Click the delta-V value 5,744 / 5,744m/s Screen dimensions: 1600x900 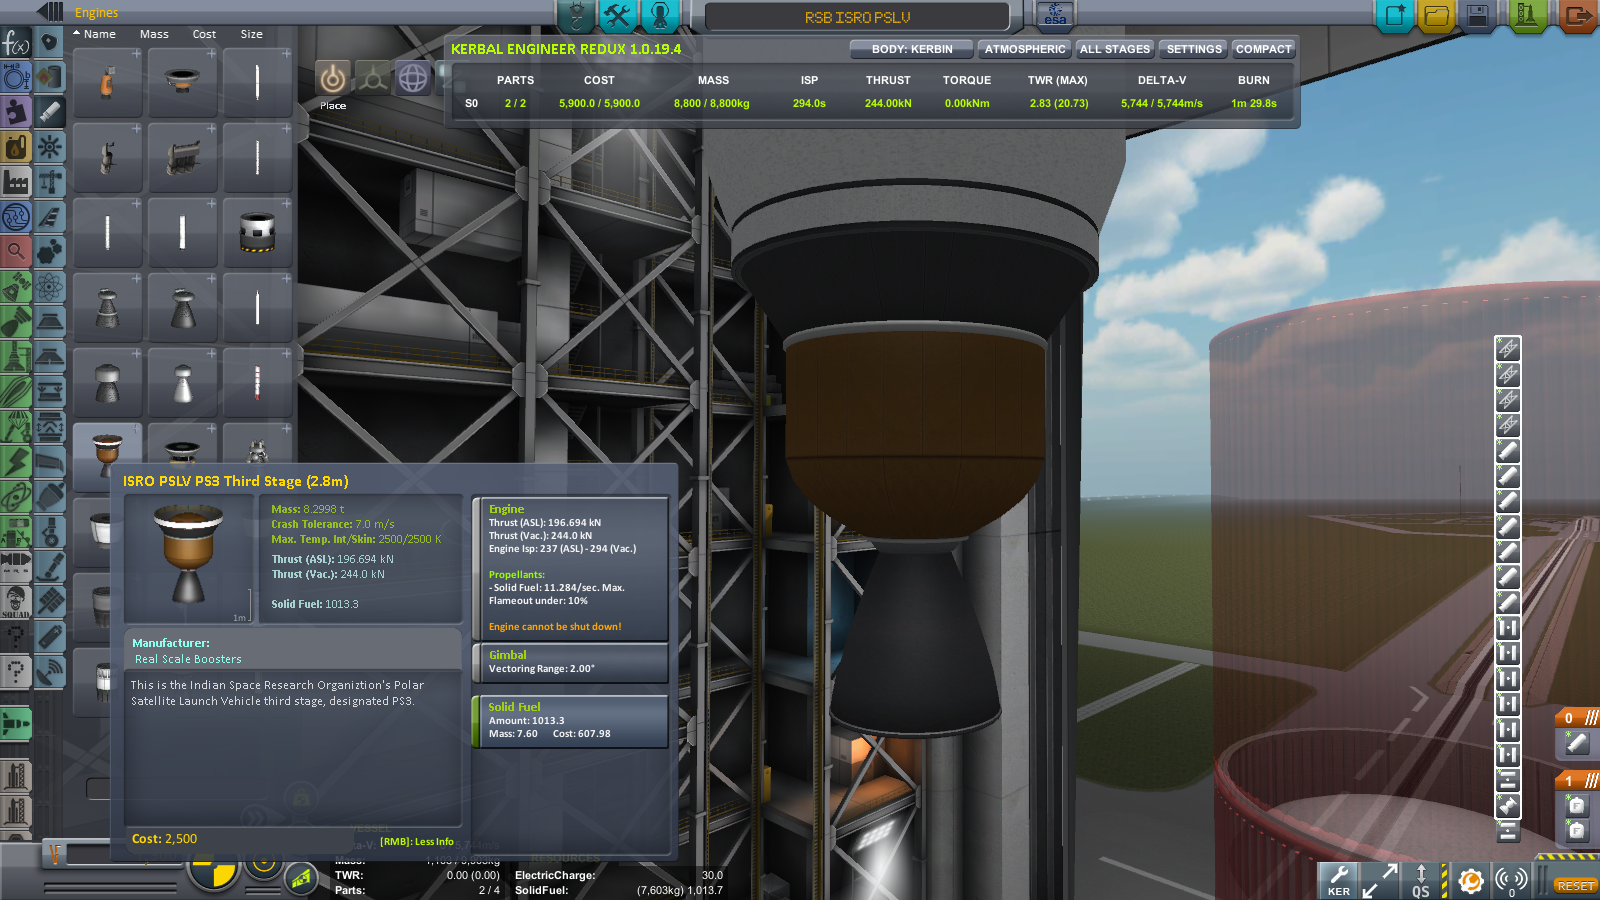(x=1161, y=103)
